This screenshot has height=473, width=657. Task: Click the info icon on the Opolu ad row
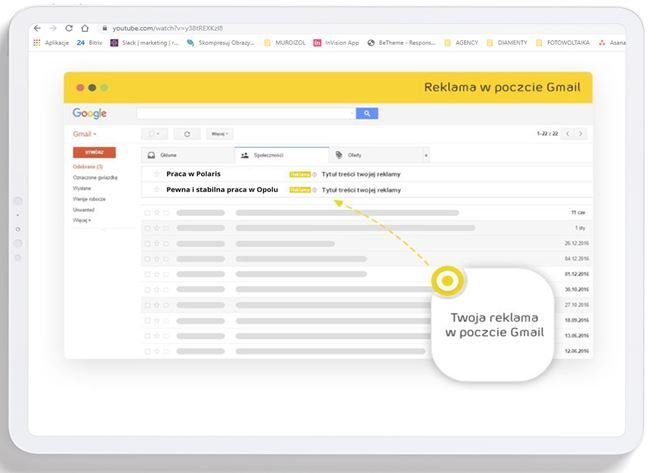314,190
